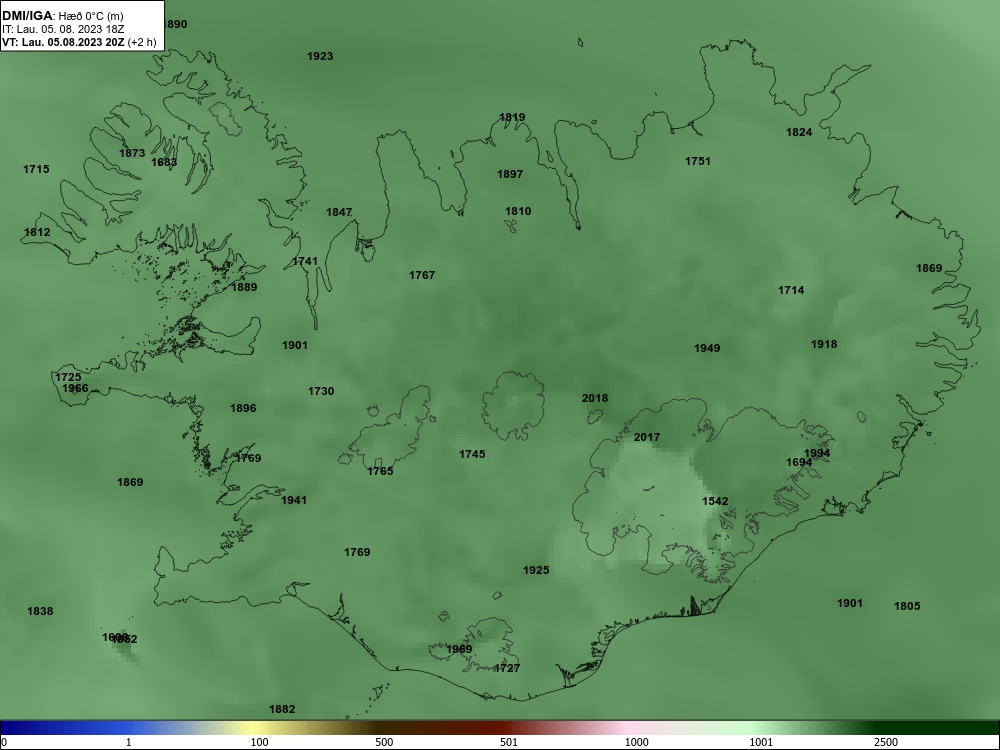The image size is (1000, 750).
Task: Select the 1925 height label
Action: coord(536,571)
